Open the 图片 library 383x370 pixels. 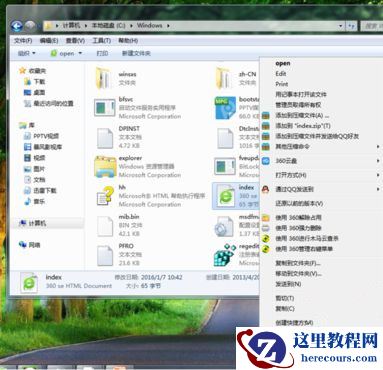coord(35,169)
